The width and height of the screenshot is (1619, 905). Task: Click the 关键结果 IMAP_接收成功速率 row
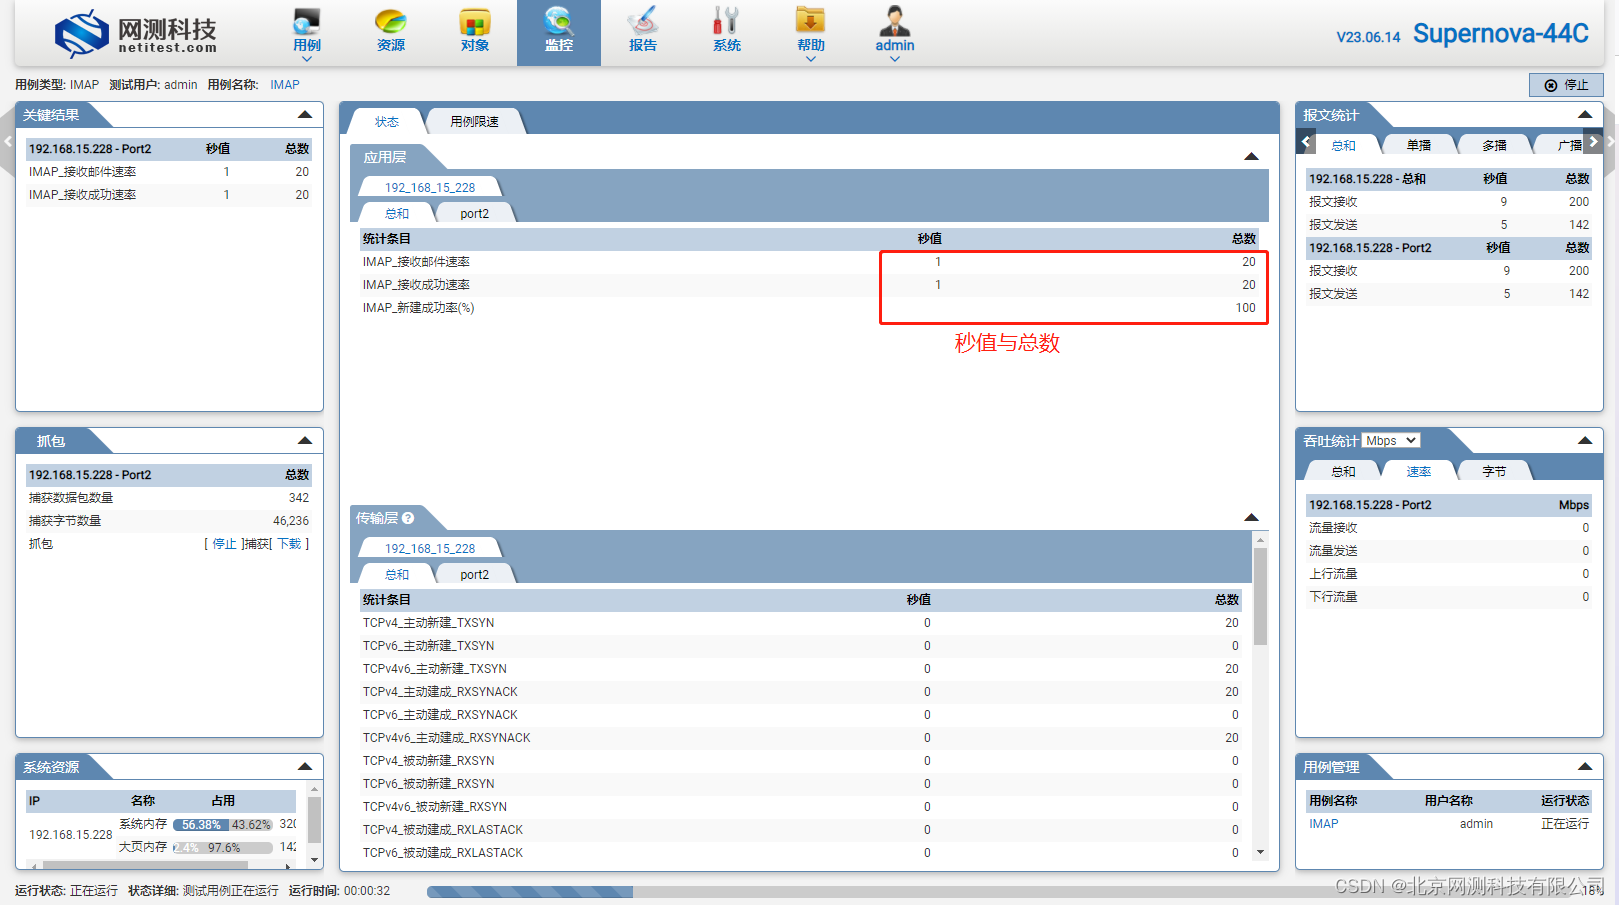[x=169, y=195]
